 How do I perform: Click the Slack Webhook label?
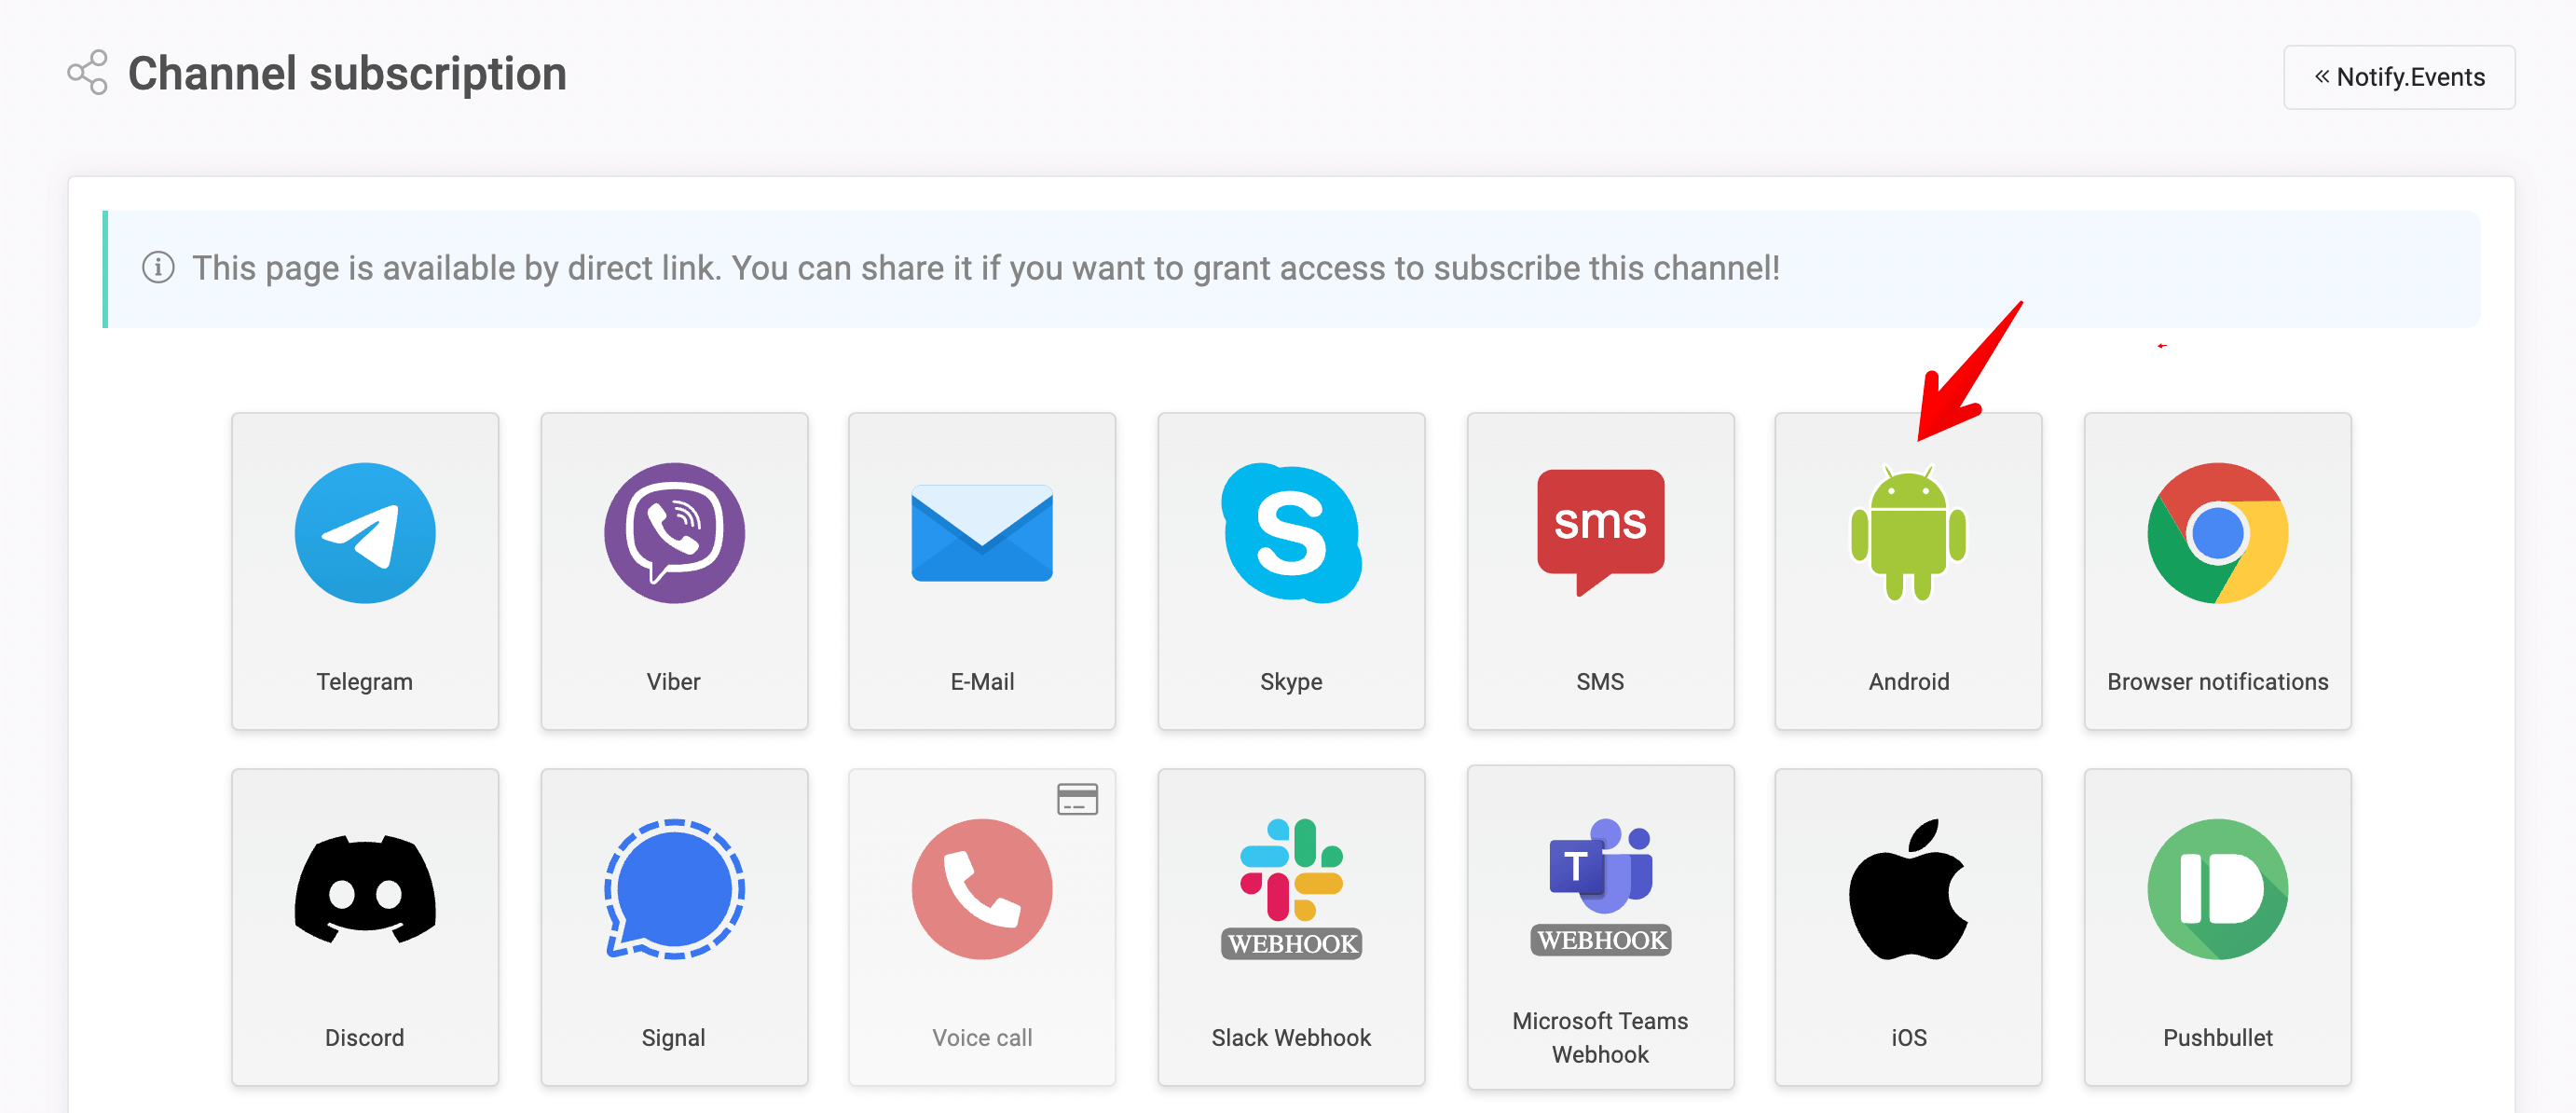pyautogui.click(x=1291, y=1038)
